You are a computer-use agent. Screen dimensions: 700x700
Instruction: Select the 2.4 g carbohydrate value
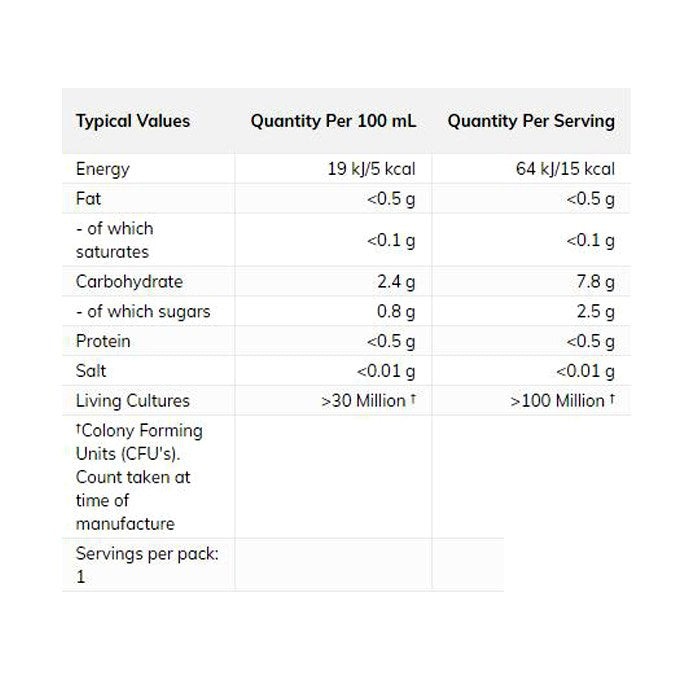[x=395, y=282]
